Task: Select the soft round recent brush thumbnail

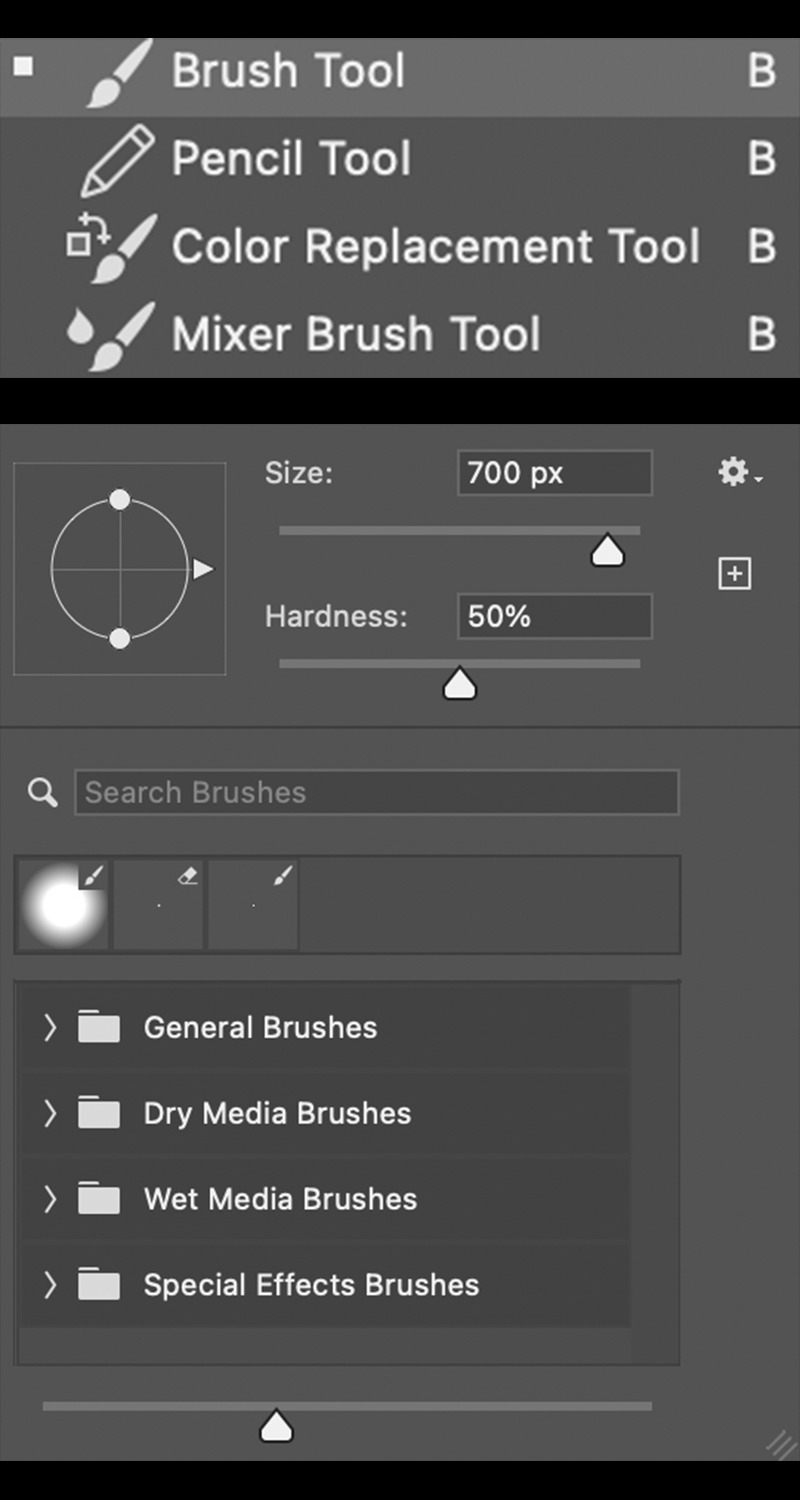Action: point(64,905)
